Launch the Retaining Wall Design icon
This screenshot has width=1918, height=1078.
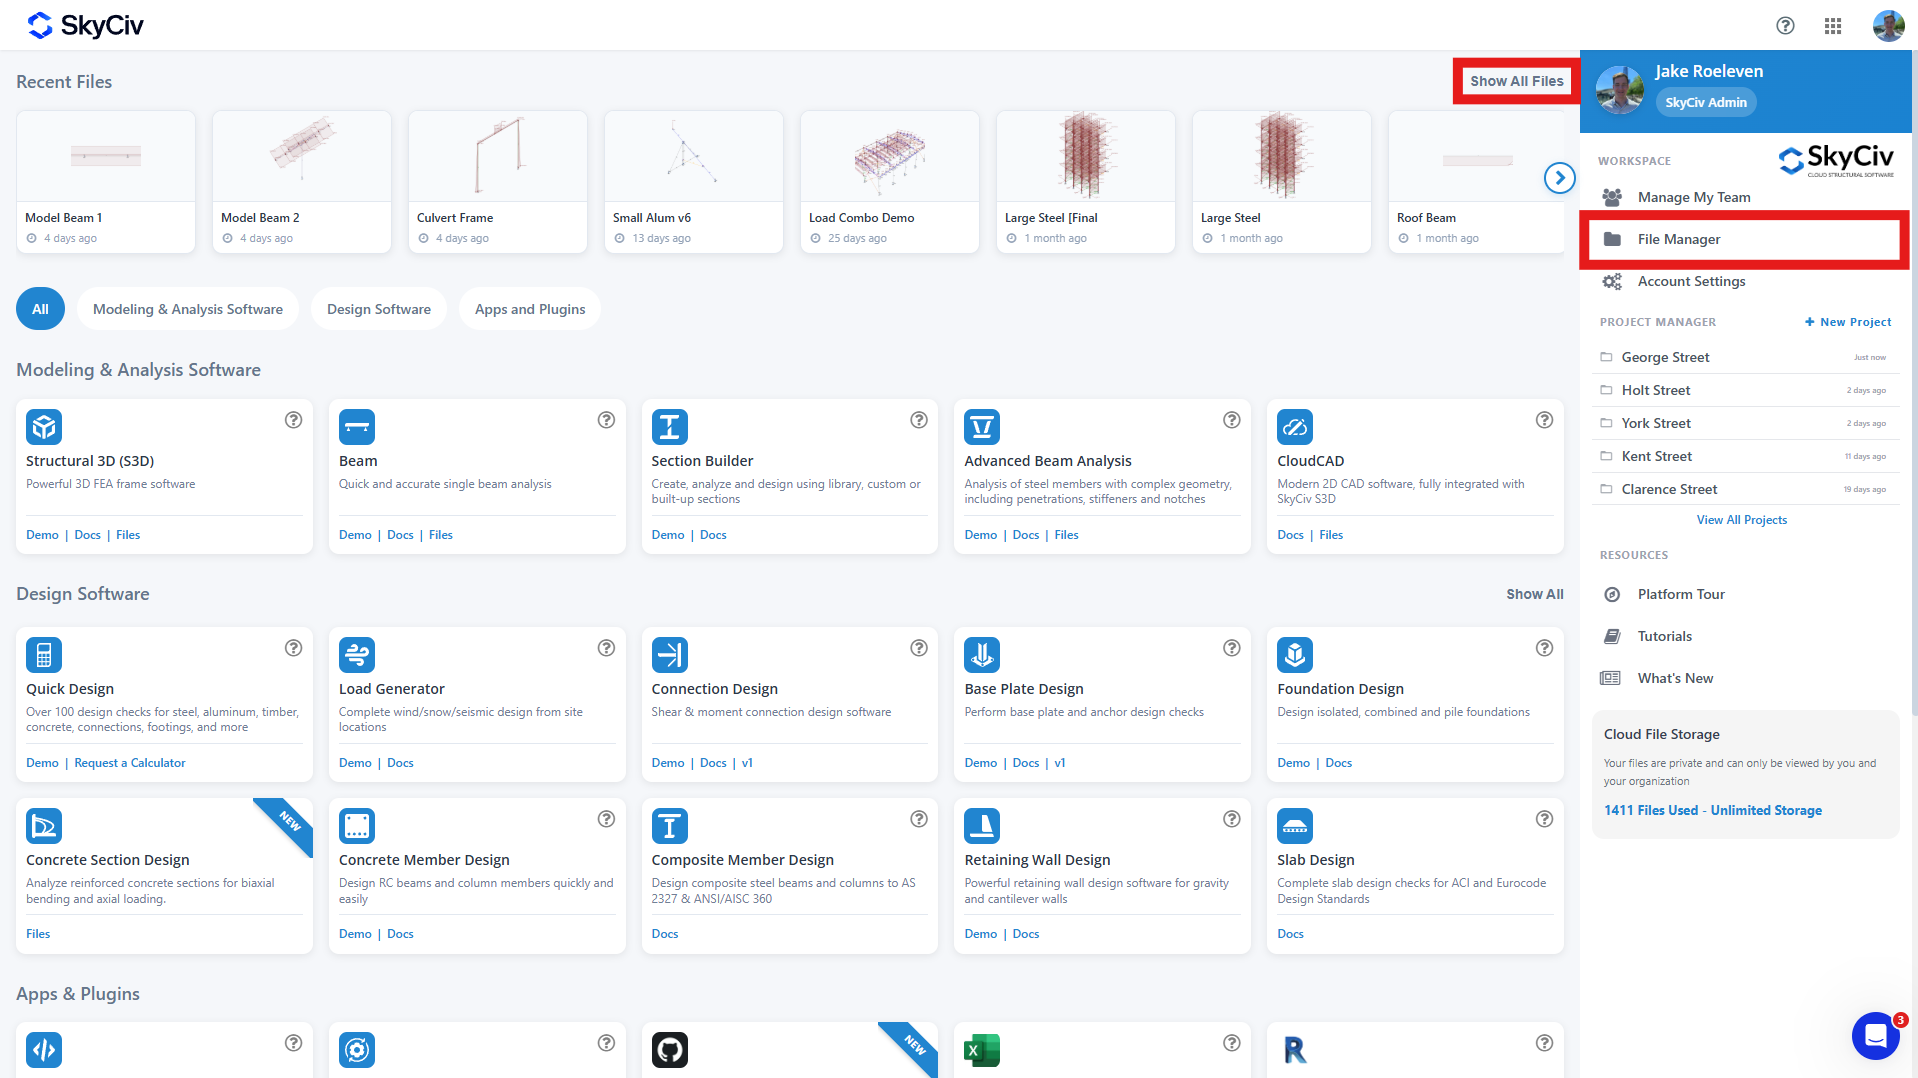(982, 826)
